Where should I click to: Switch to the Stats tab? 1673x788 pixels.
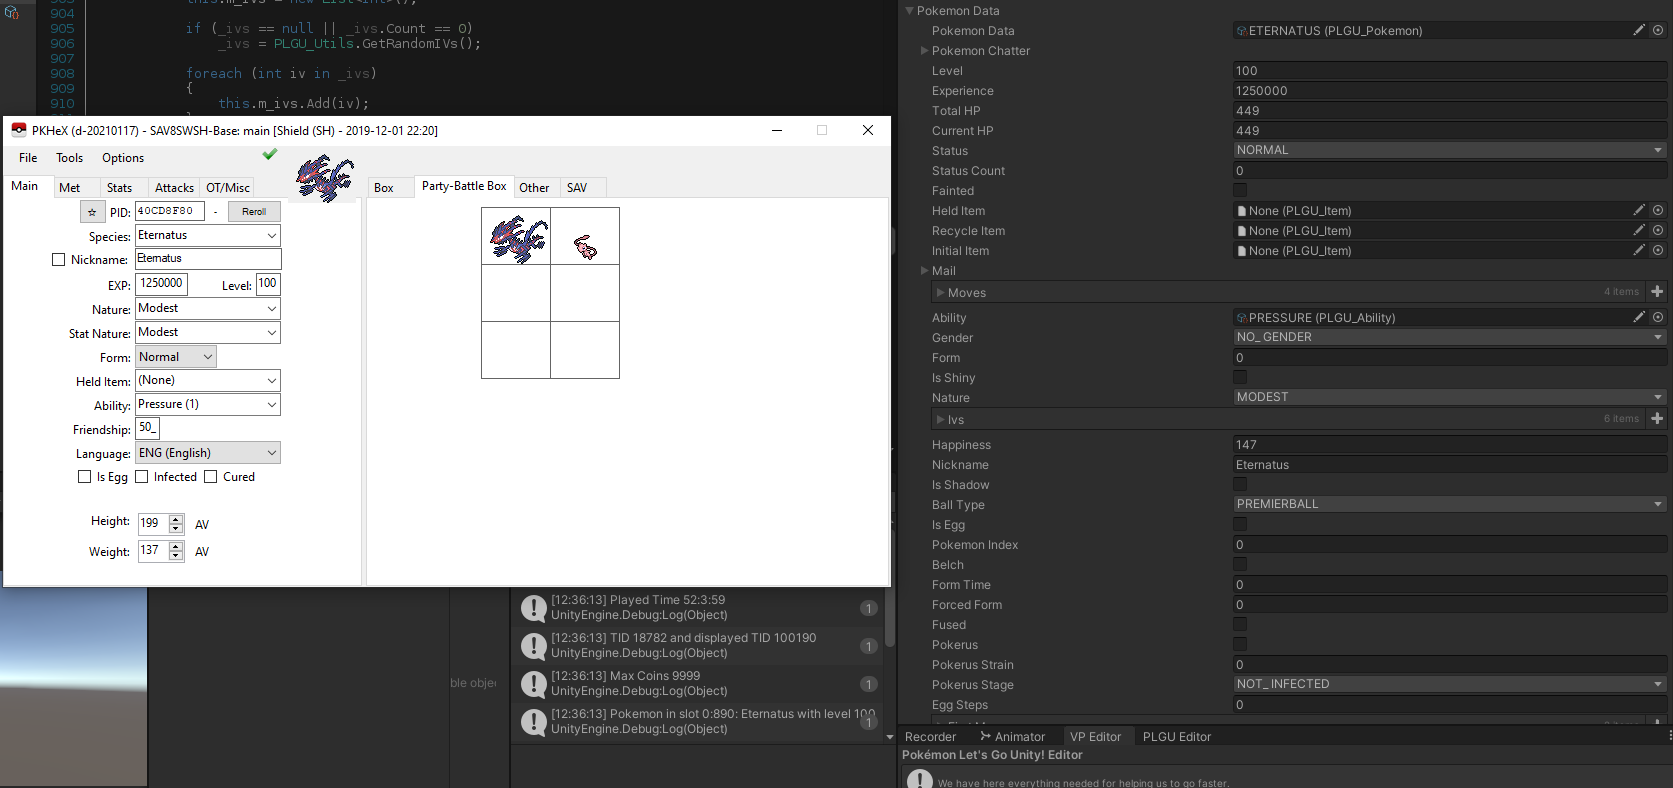(x=119, y=188)
